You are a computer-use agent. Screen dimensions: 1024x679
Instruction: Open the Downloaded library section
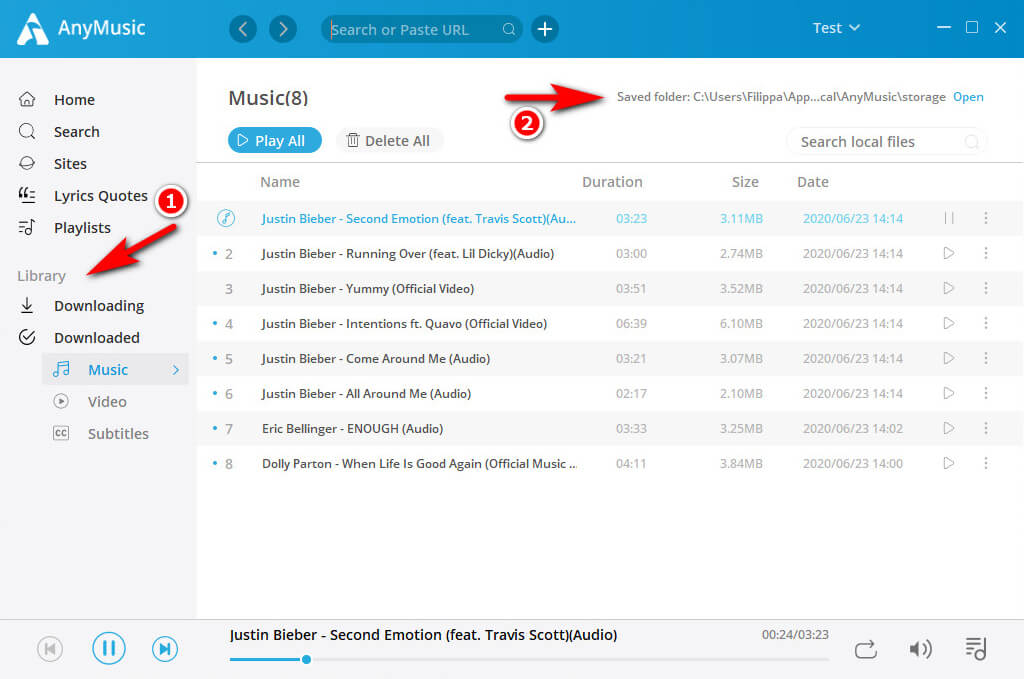click(x=97, y=338)
